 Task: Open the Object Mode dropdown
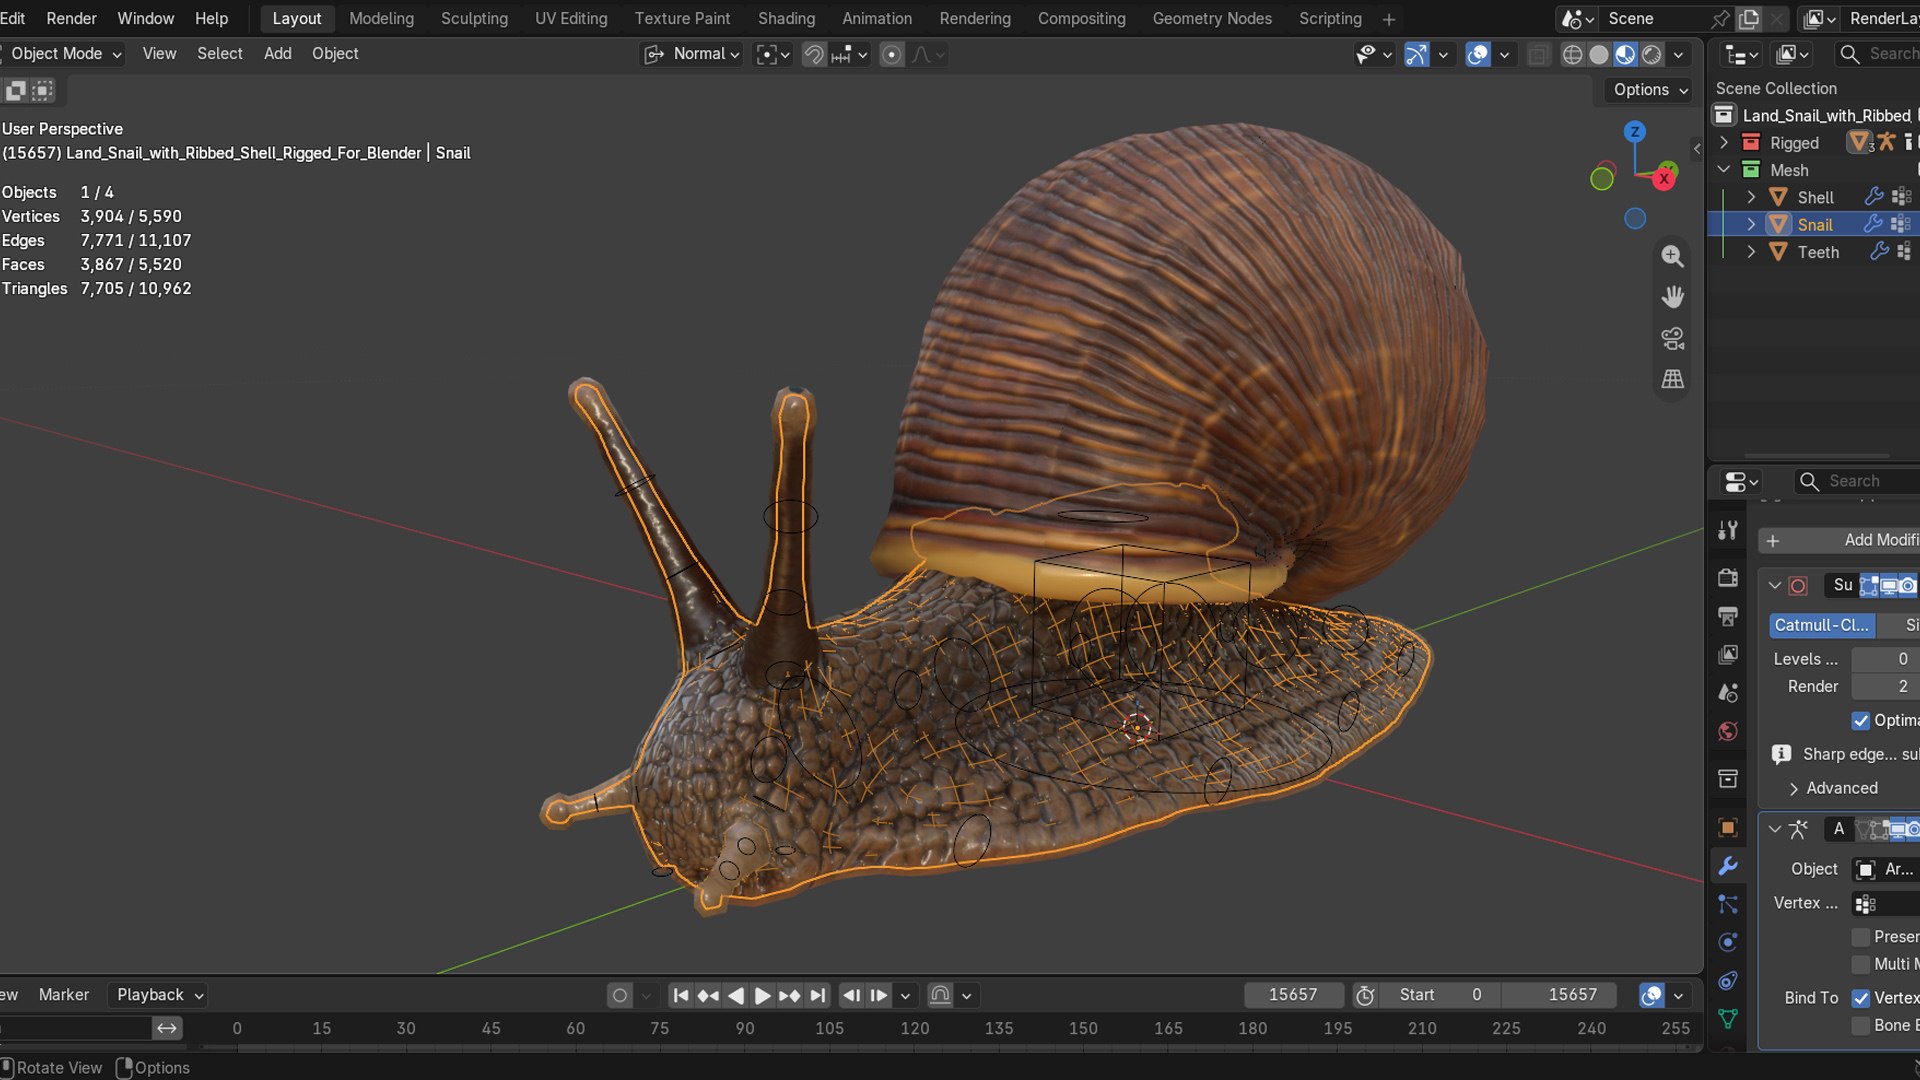coord(64,54)
